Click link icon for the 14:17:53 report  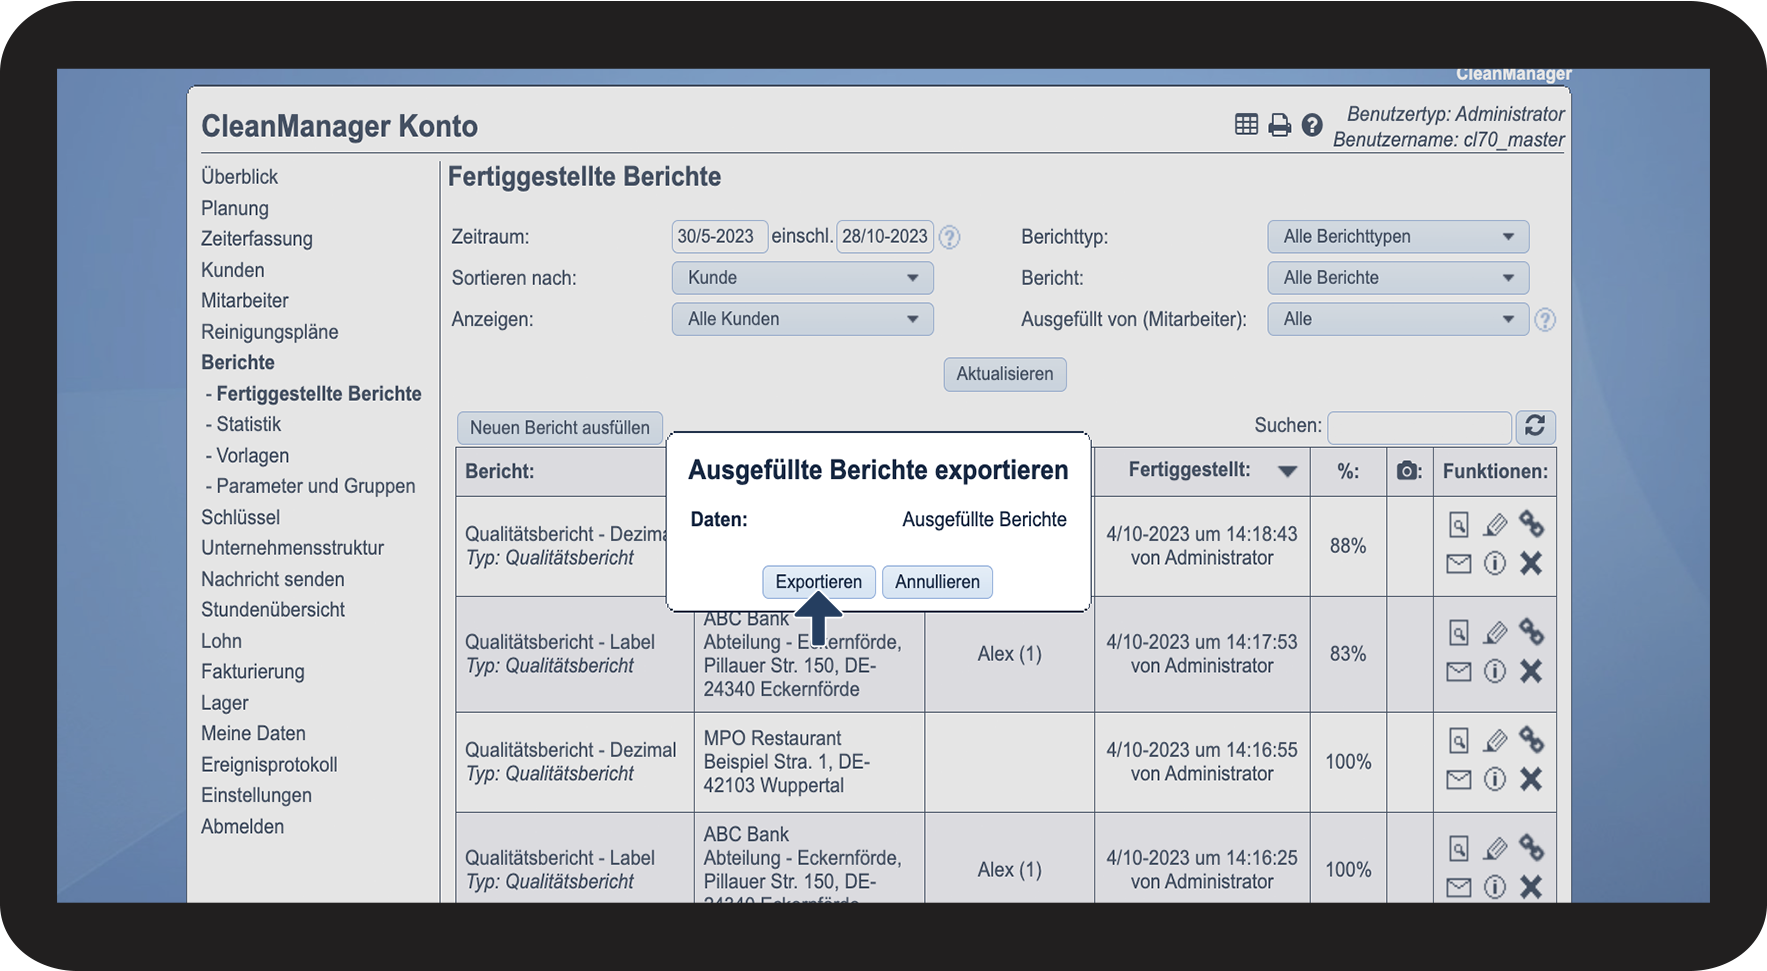1531,631
